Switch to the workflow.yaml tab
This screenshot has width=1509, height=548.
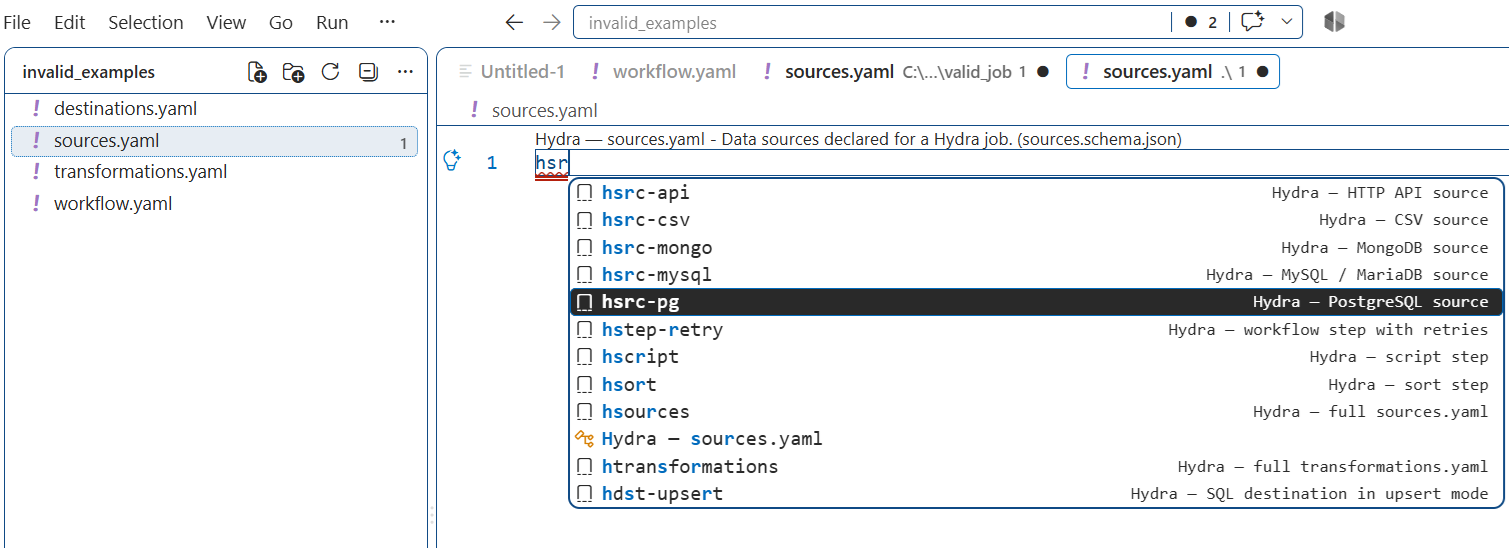(664, 72)
